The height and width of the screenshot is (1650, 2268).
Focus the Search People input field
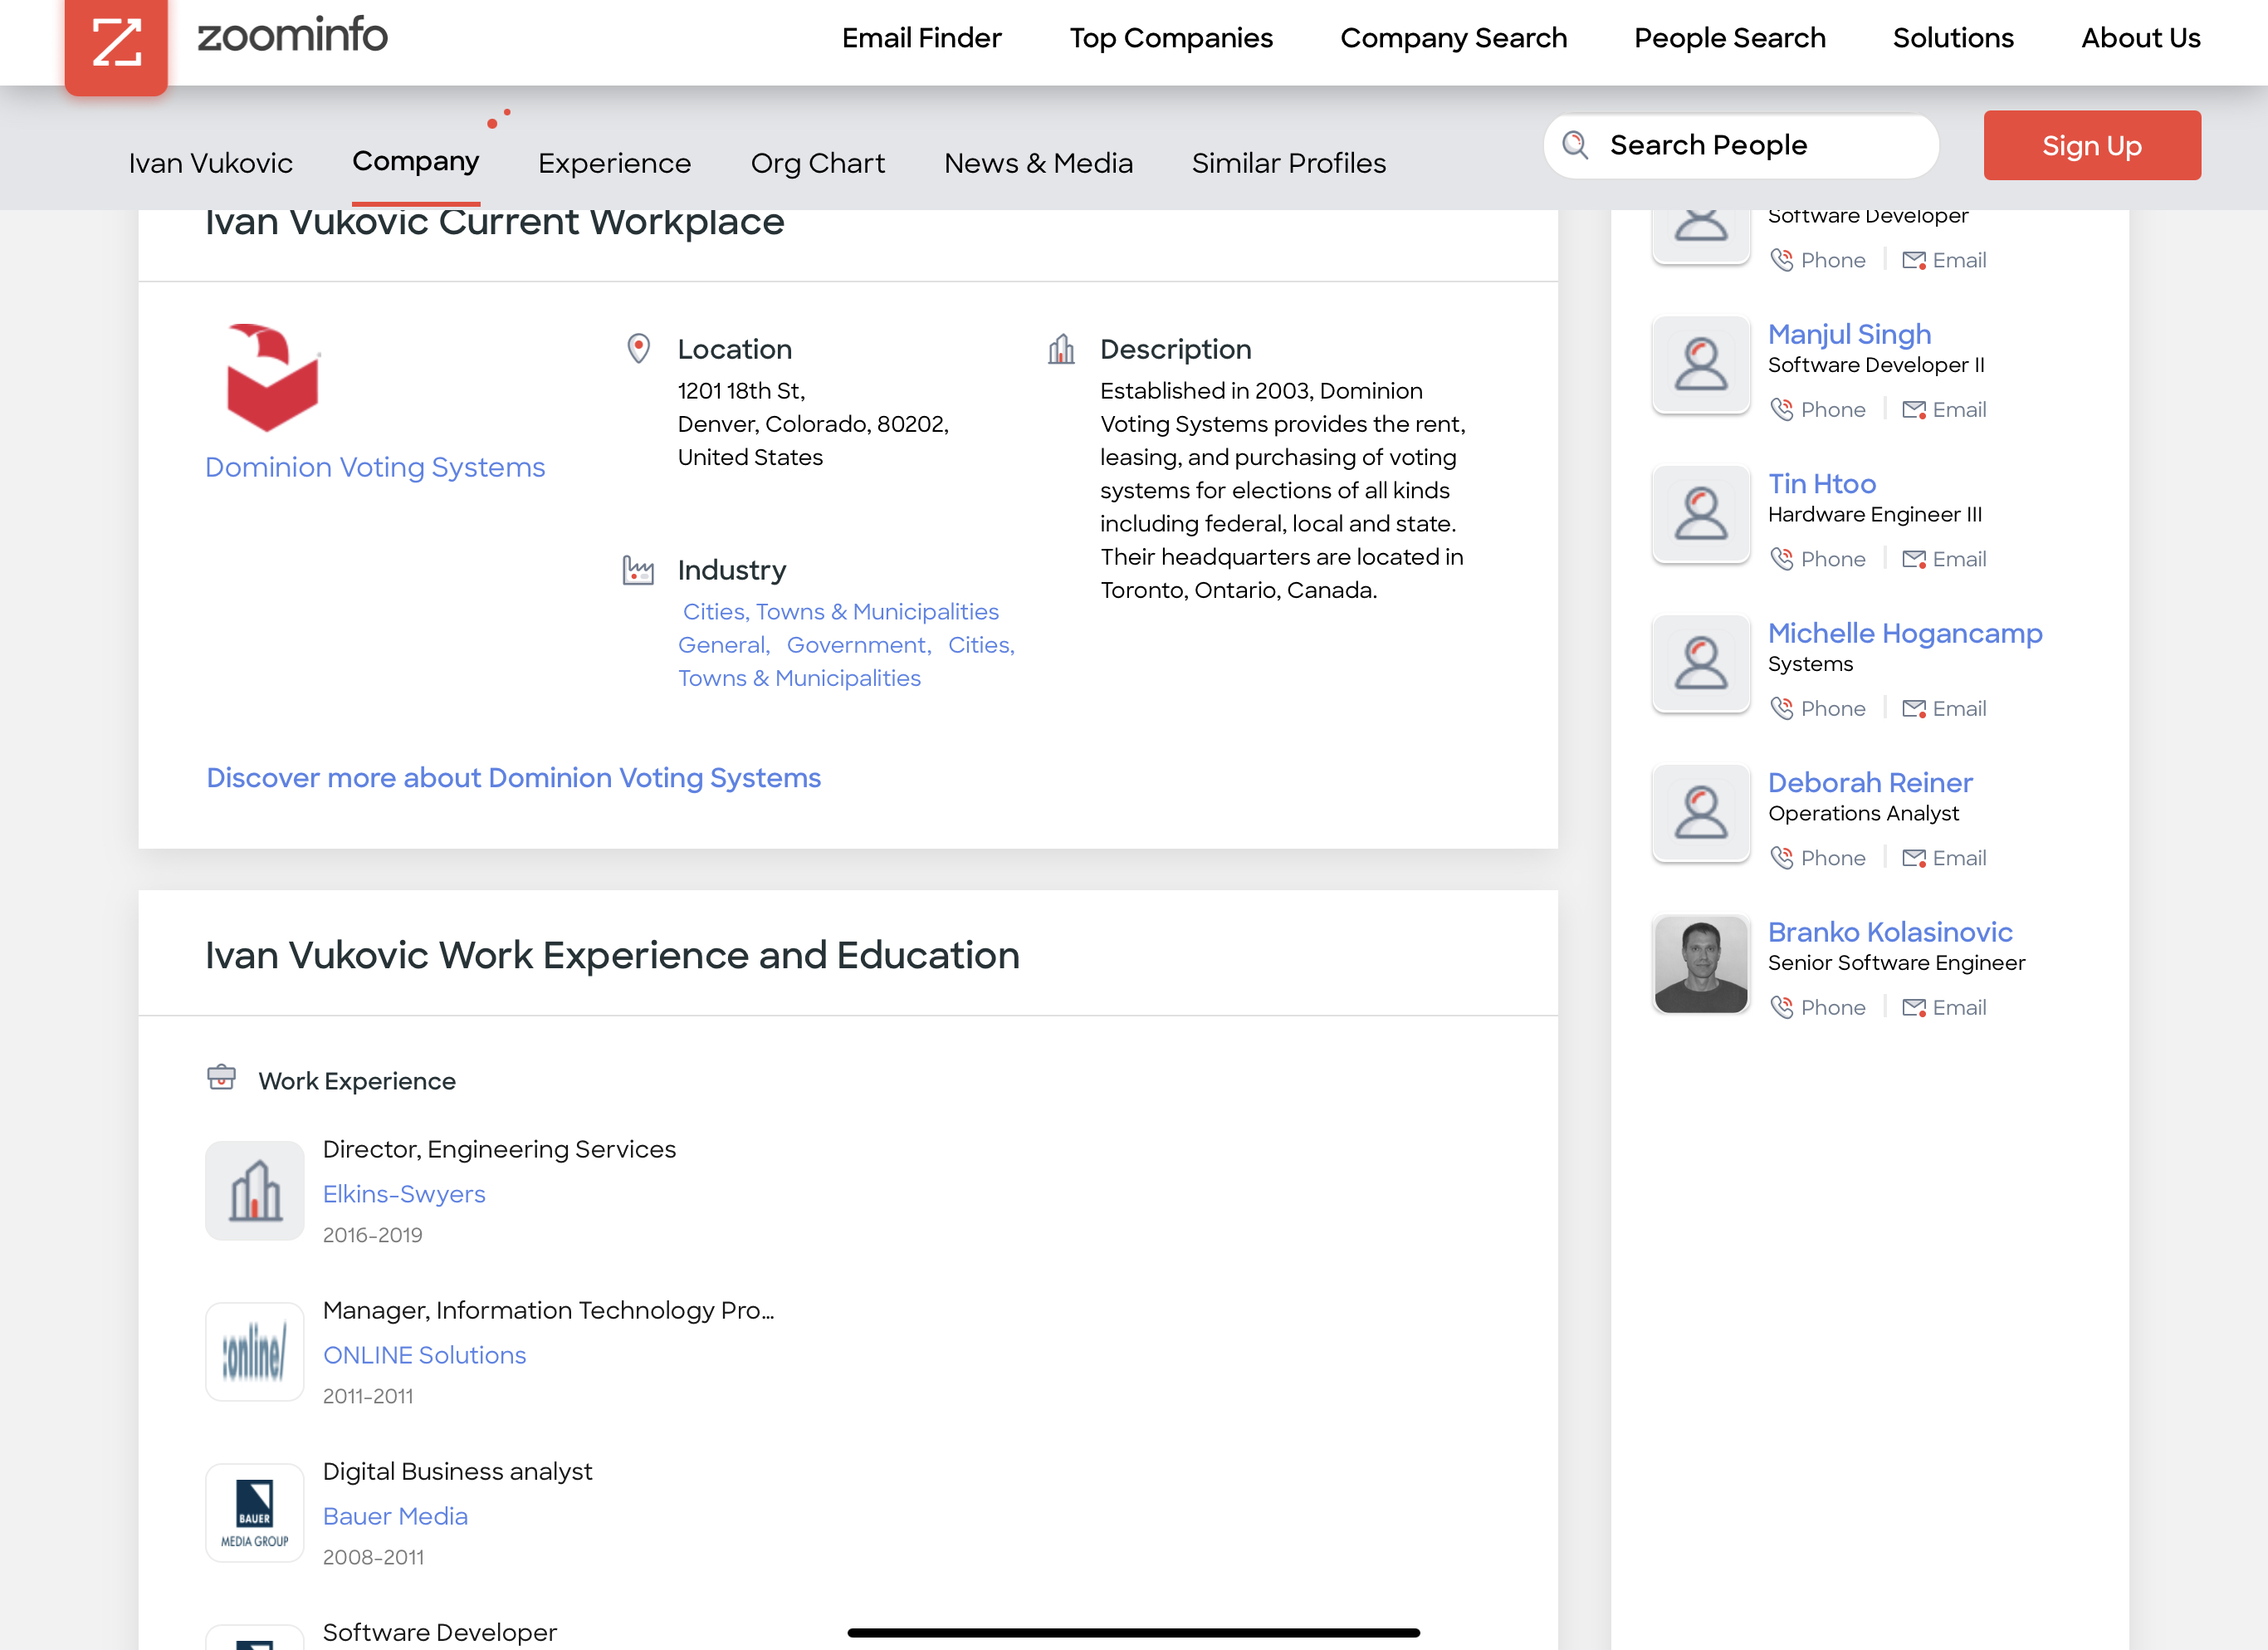click(1741, 145)
